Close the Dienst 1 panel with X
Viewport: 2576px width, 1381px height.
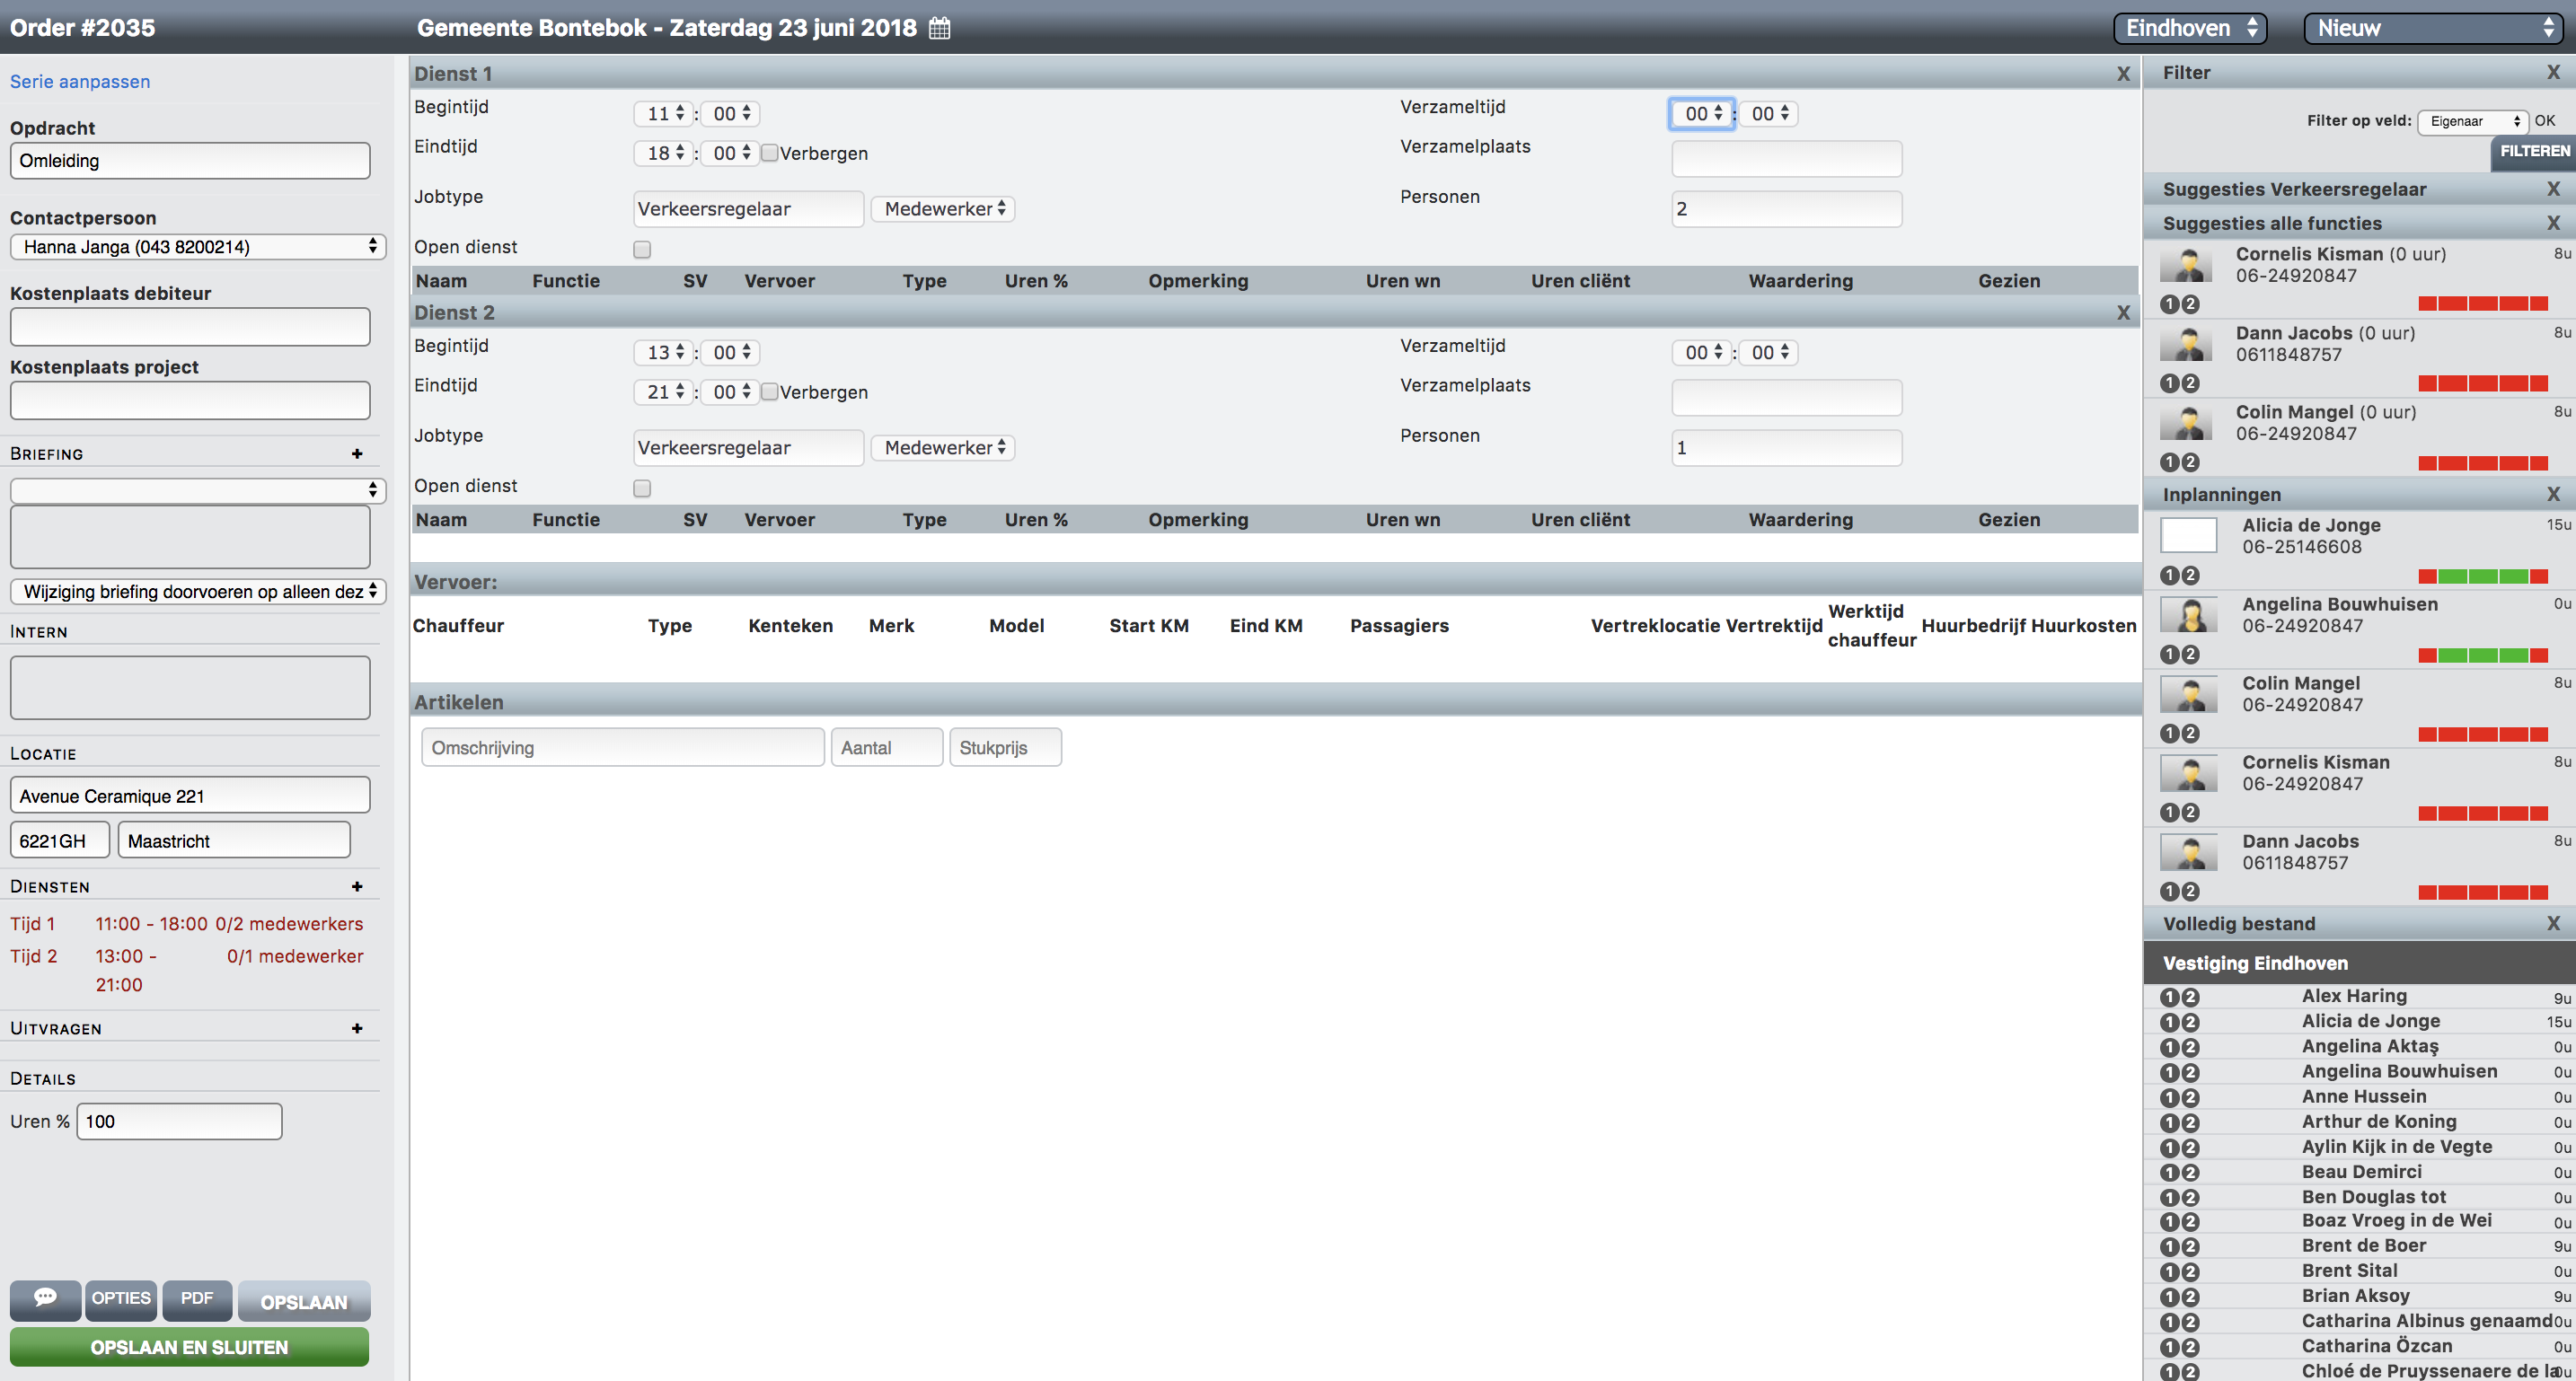coord(2123,74)
